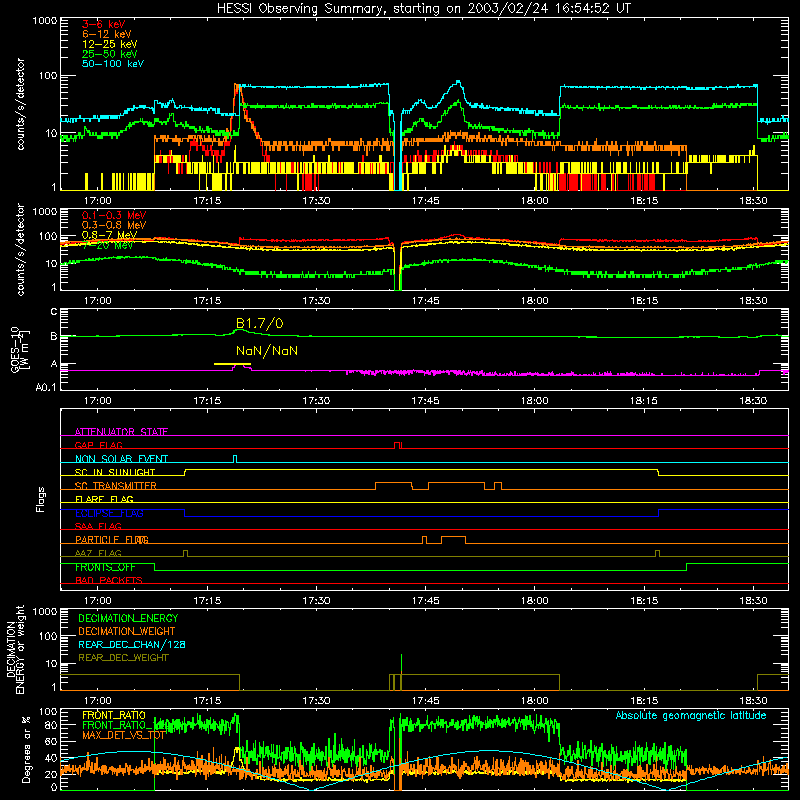800x800 pixels.
Task: Select the BAD_PACKETS flag label
Action: [x=109, y=580]
